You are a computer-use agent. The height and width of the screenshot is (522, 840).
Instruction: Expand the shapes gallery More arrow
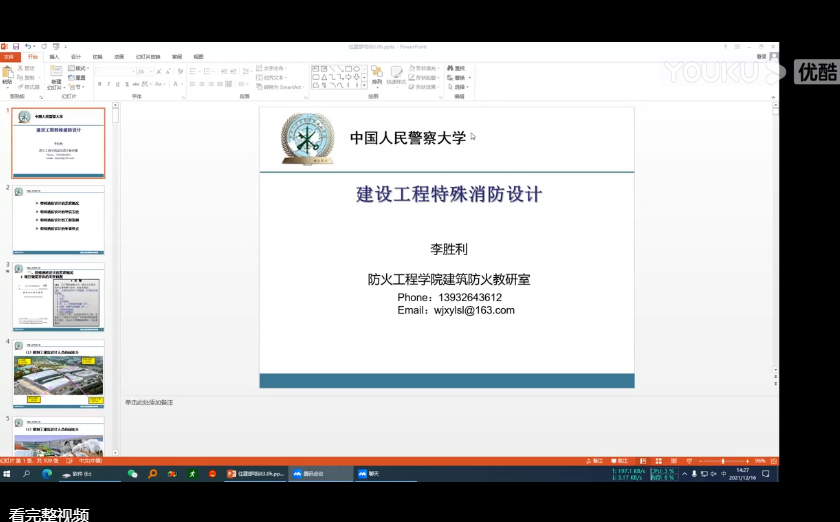click(365, 85)
